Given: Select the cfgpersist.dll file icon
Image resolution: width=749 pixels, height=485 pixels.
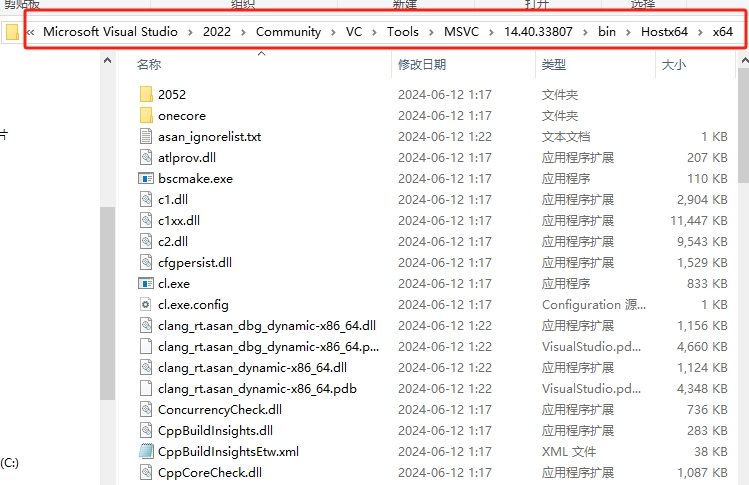Looking at the screenshot, I should 146,262.
